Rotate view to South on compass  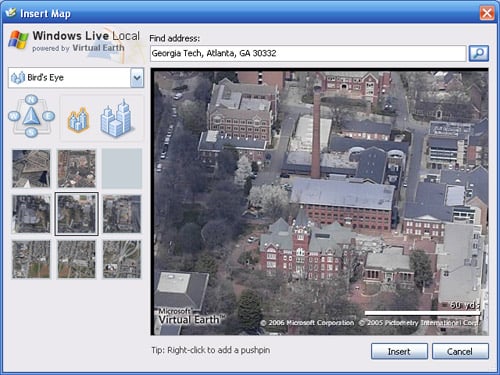tap(31, 132)
